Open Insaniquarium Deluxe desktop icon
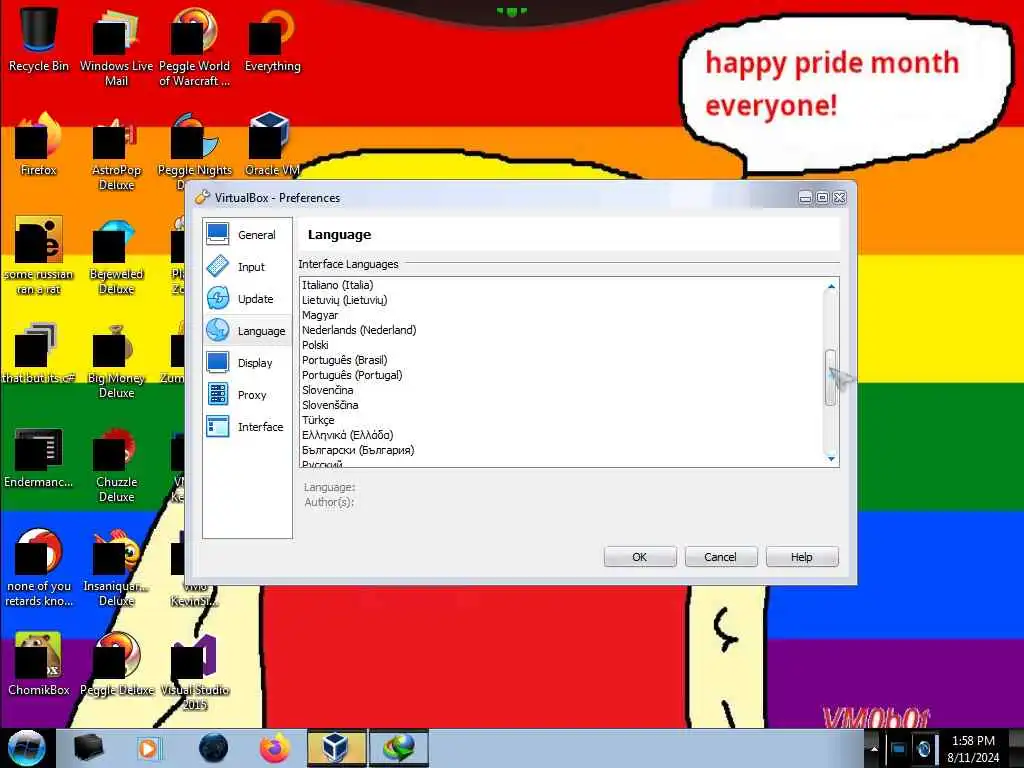Viewport: 1024px width, 768px height. (116, 568)
